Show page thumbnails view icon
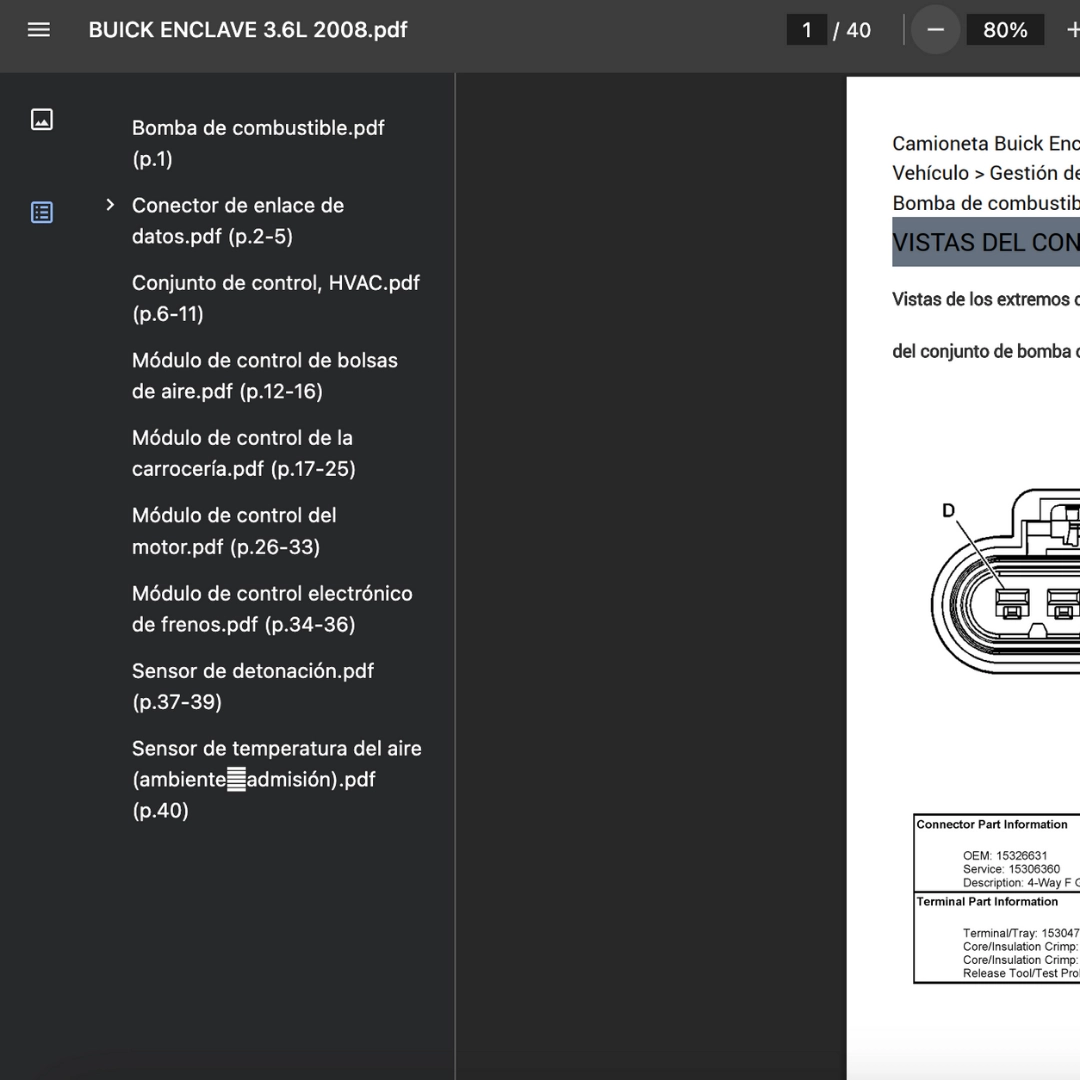 point(42,119)
